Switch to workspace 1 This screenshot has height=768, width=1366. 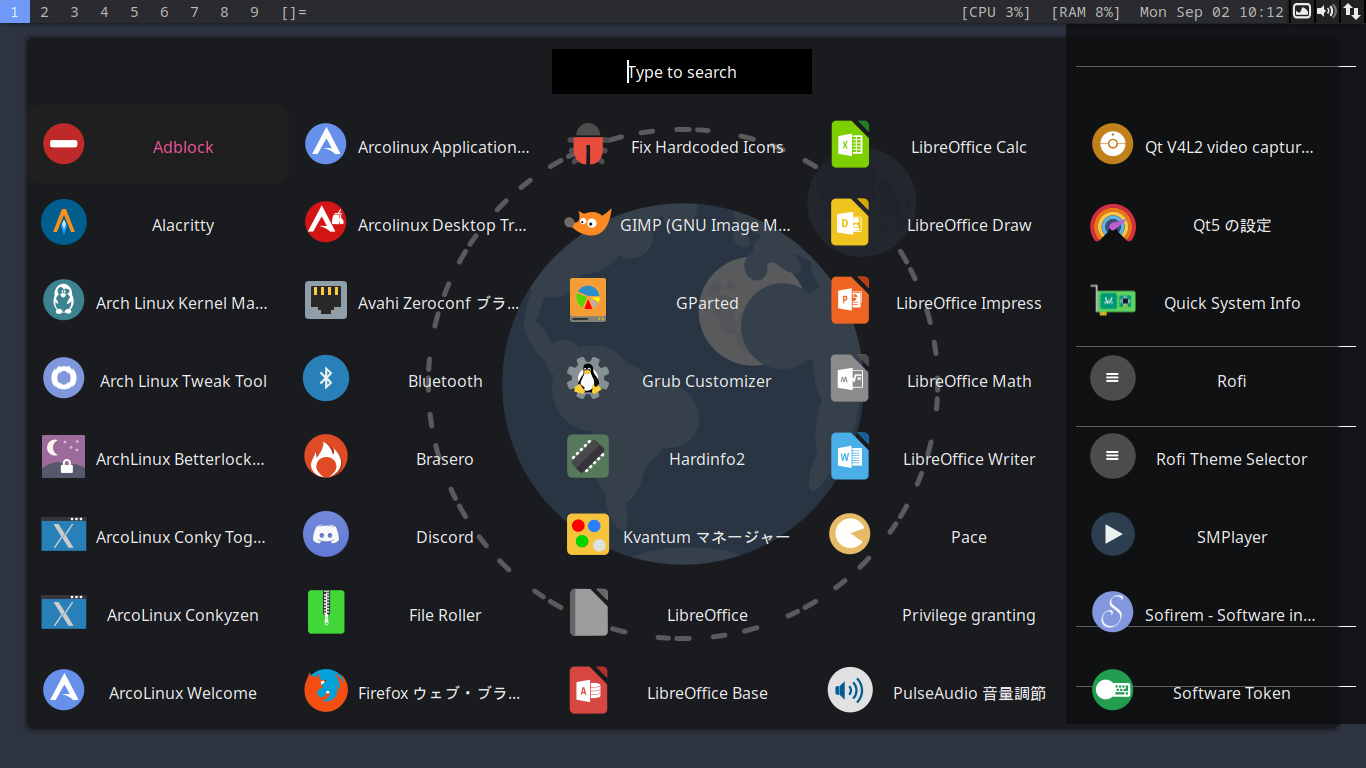14,12
